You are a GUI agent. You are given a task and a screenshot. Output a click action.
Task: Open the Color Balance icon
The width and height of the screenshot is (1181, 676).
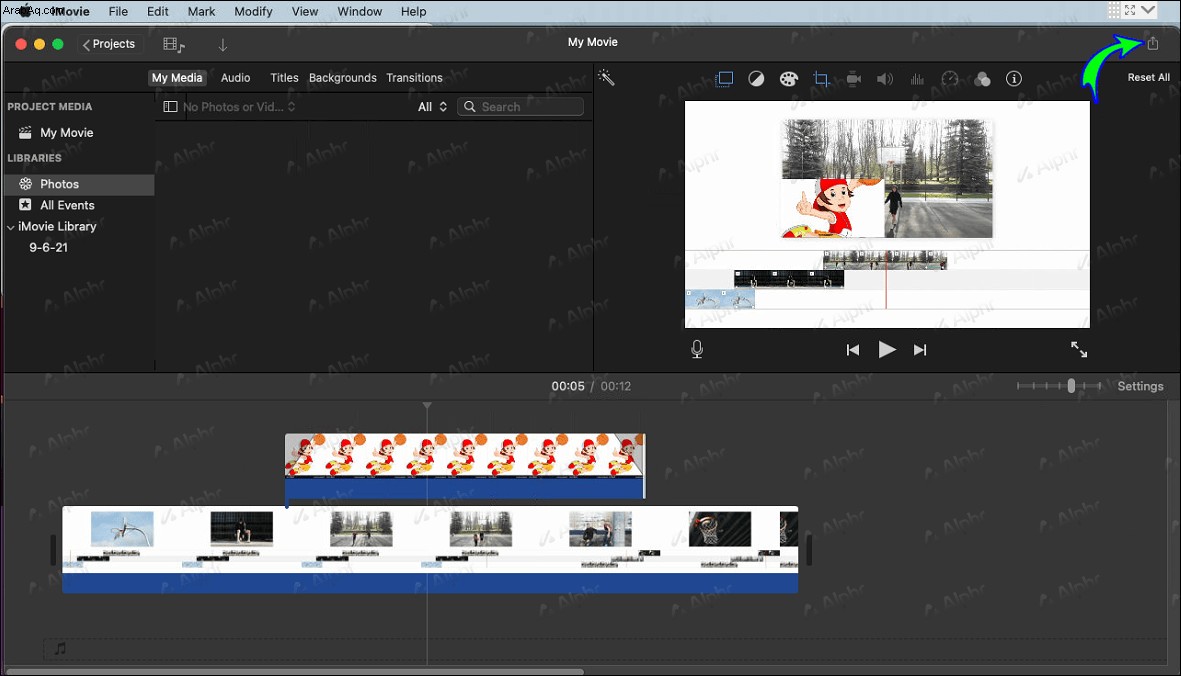pyautogui.click(x=756, y=79)
